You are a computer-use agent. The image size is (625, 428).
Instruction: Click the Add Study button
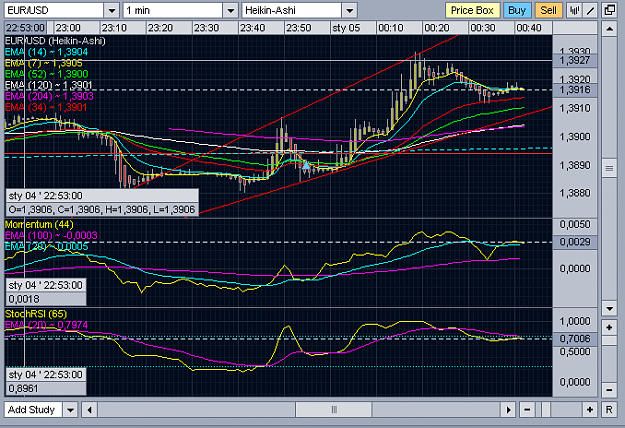[33, 410]
